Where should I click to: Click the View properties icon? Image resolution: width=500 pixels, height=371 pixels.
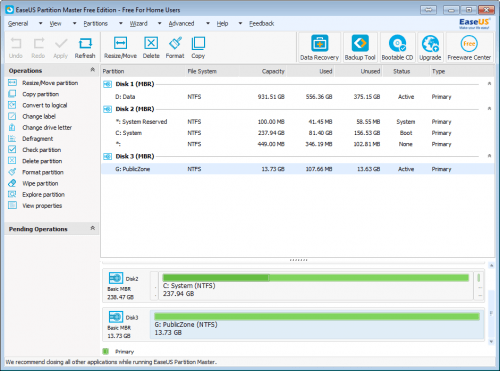[12, 205]
